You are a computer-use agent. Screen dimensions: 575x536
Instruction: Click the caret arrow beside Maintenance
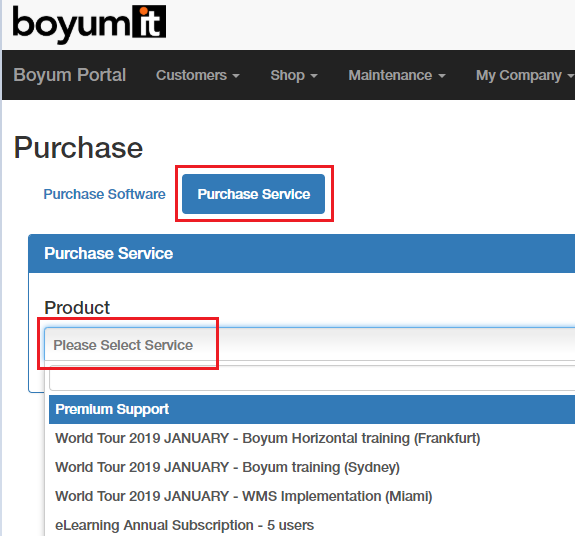tap(442, 76)
